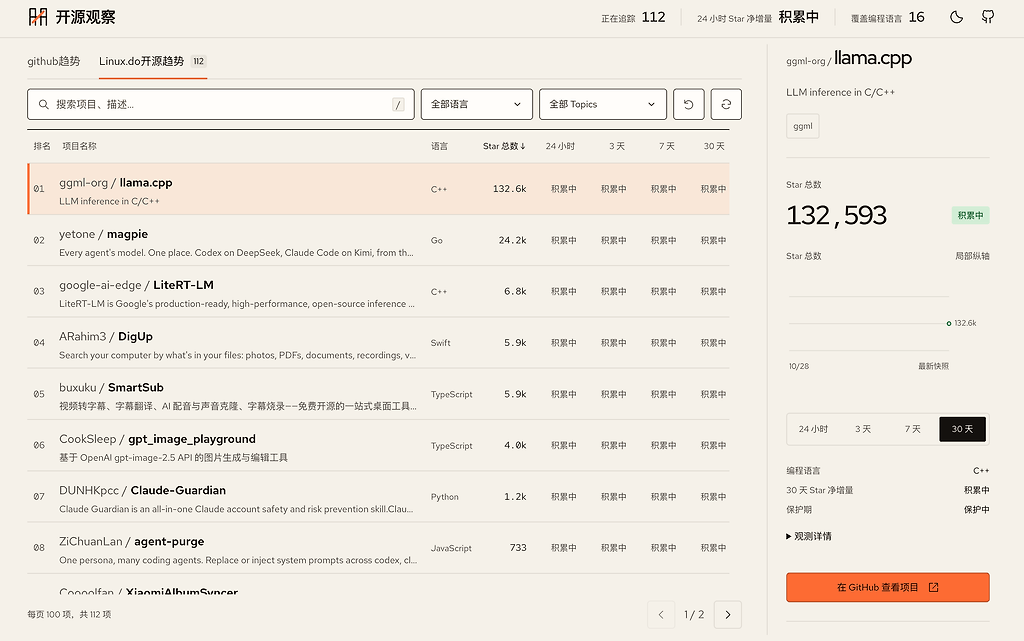This screenshot has width=1024, height=641.
Task: Click 在 GitHub 查看项目 button
Action: pos(888,587)
